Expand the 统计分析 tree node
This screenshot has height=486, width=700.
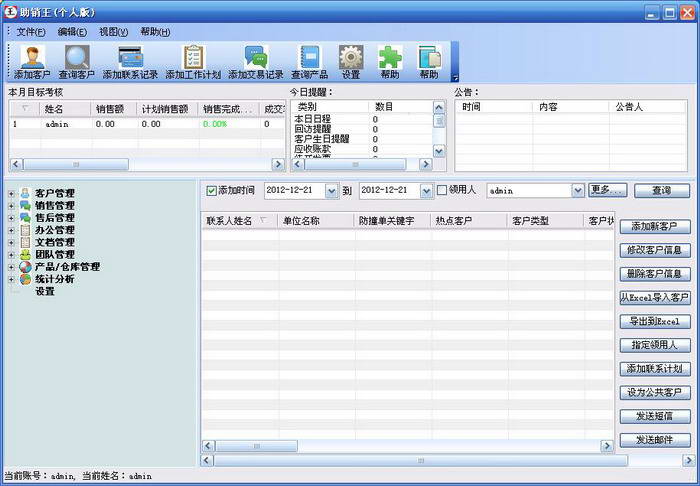(x=11, y=279)
